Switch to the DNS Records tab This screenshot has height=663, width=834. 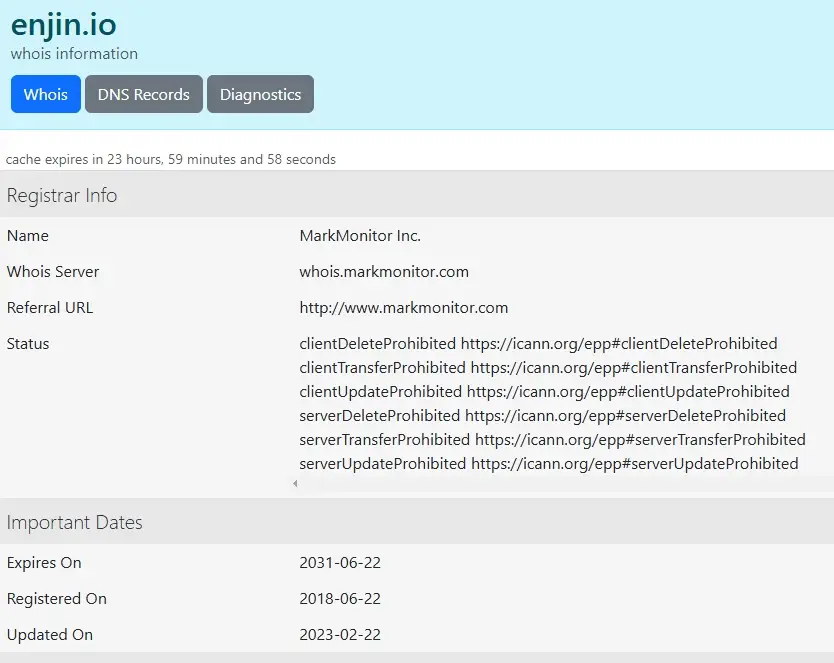tap(143, 94)
